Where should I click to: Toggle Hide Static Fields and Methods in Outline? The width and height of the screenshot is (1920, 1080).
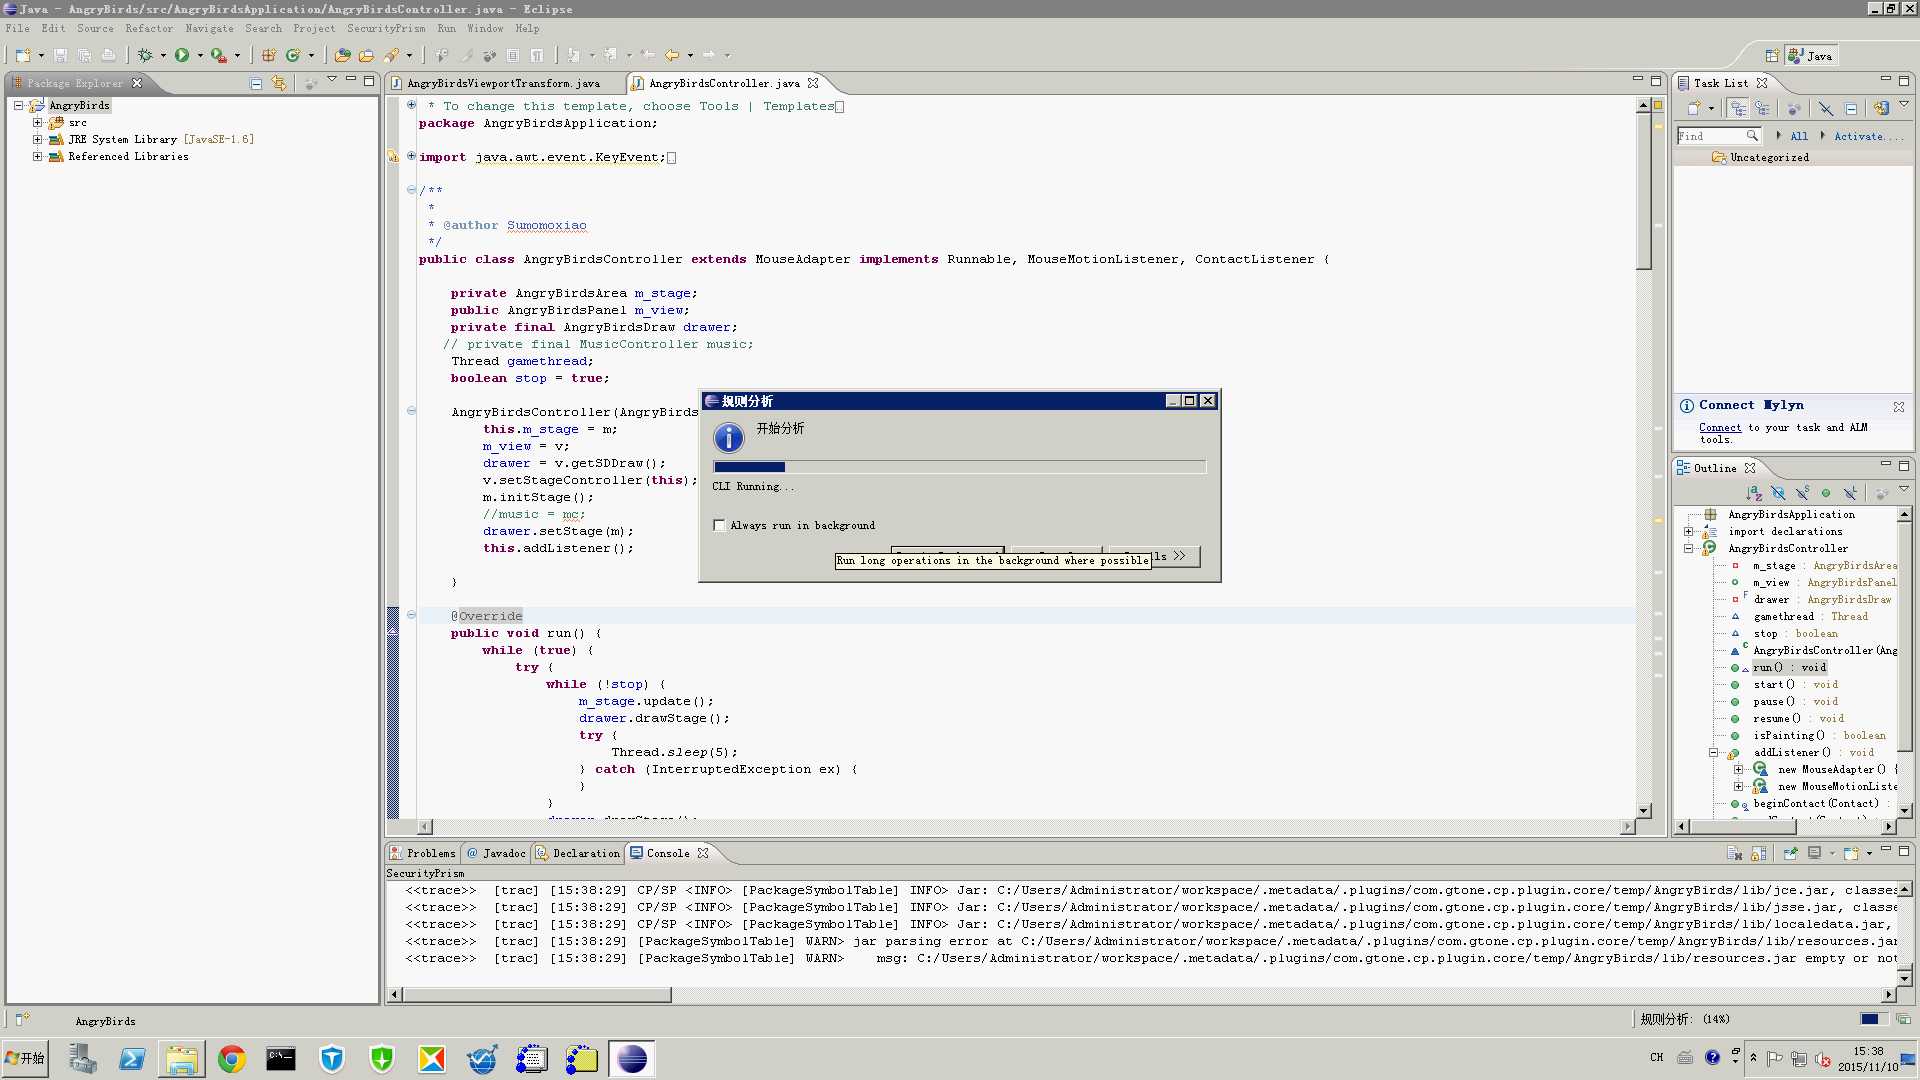(x=1802, y=493)
